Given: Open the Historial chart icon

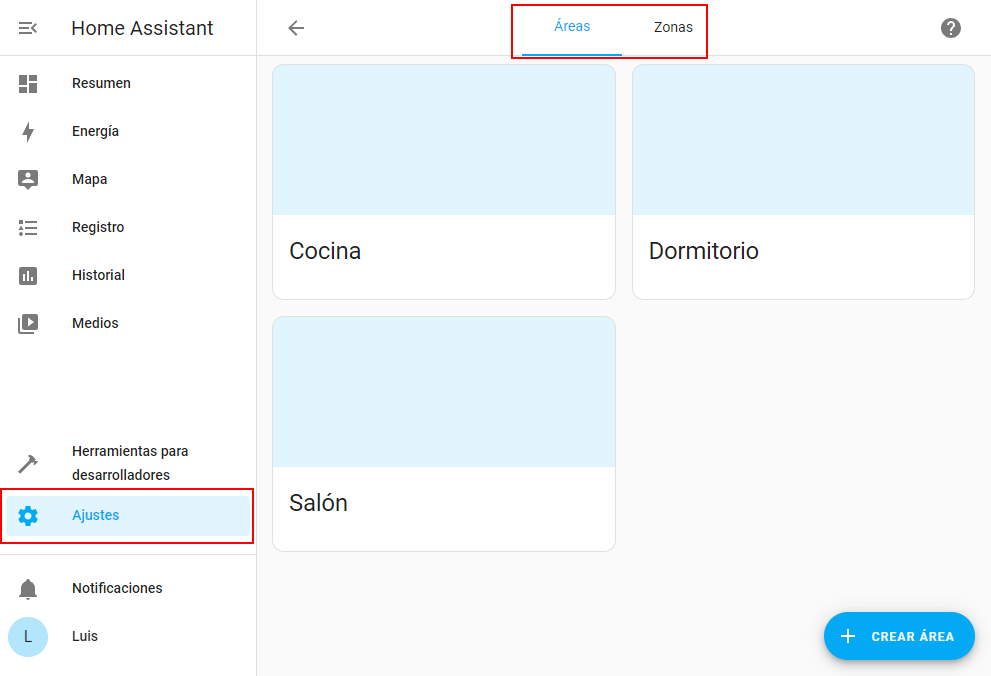Looking at the screenshot, I should pyautogui.click(x=28, y=276).
